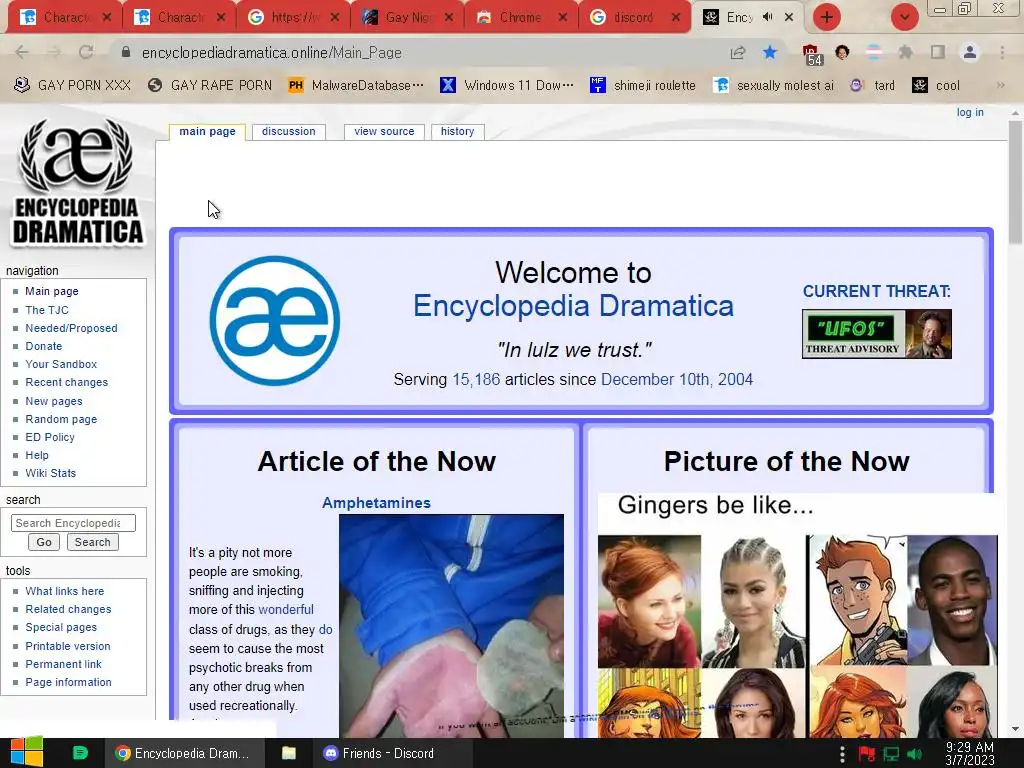Image resolution: width=1024 pixels, height=768 pixels.
Task: Open the Help navigation link
Action: [x=37, y=455]
